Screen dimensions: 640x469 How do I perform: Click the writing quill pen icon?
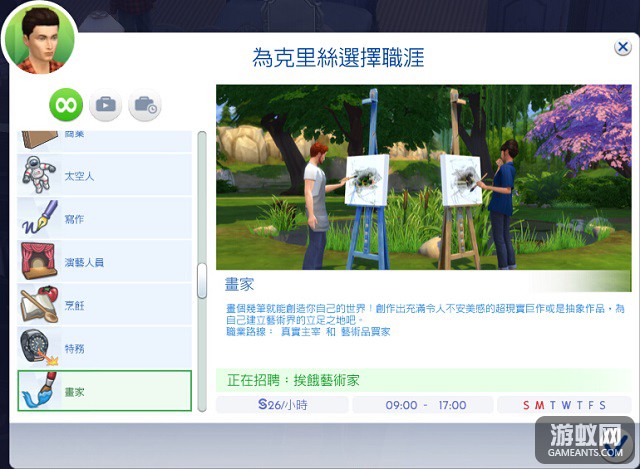click(x=40, y=218)
